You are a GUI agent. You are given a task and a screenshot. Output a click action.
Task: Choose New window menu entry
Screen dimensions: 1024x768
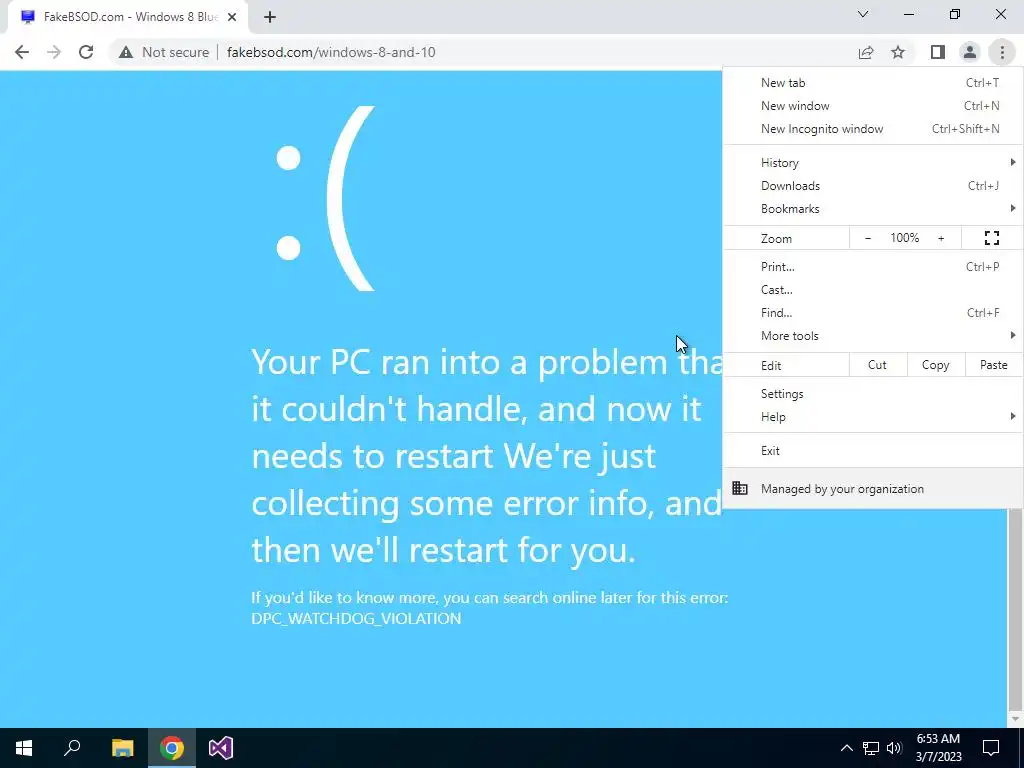tap(873, 106)
